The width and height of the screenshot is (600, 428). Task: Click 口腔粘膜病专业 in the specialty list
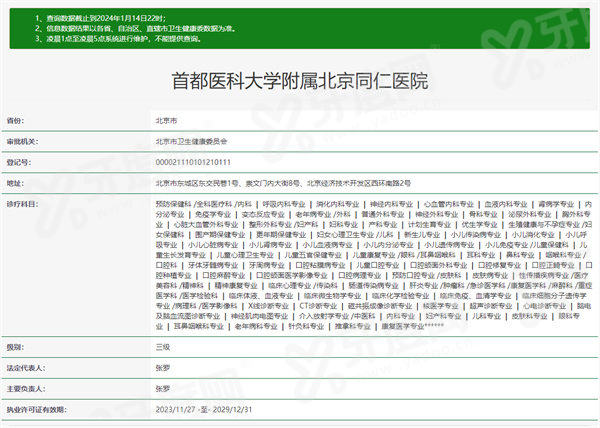[320, 265]
